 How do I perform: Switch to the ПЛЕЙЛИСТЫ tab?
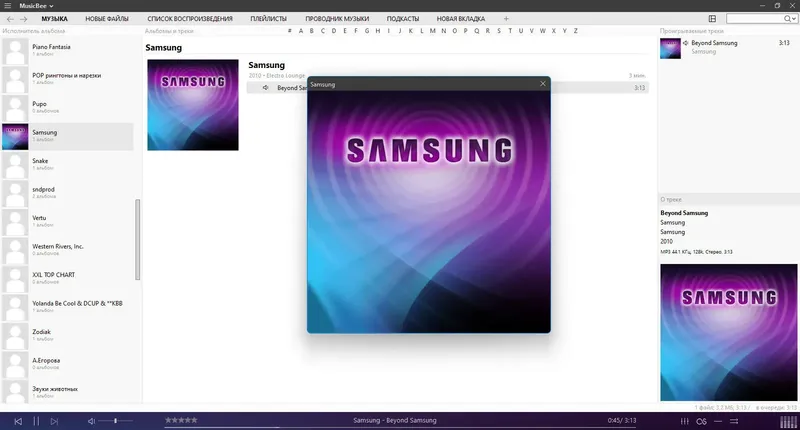pos(268,19)
